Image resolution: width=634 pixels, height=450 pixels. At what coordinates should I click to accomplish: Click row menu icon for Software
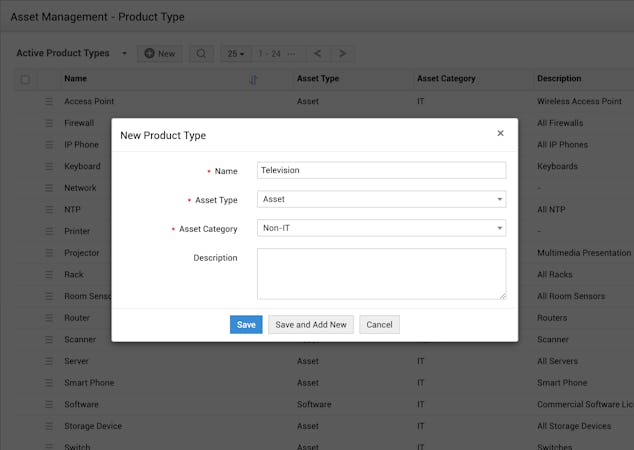tap(48, 405)
